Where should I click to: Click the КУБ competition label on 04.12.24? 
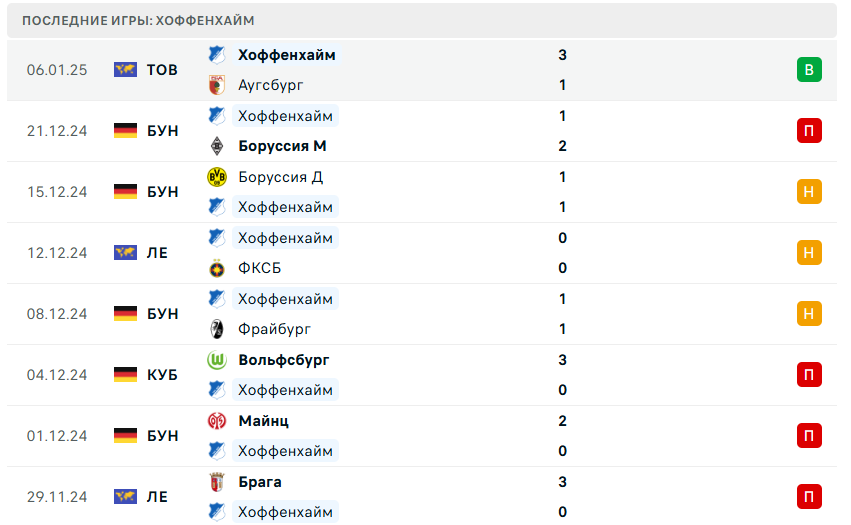click(x=162, y=375)
